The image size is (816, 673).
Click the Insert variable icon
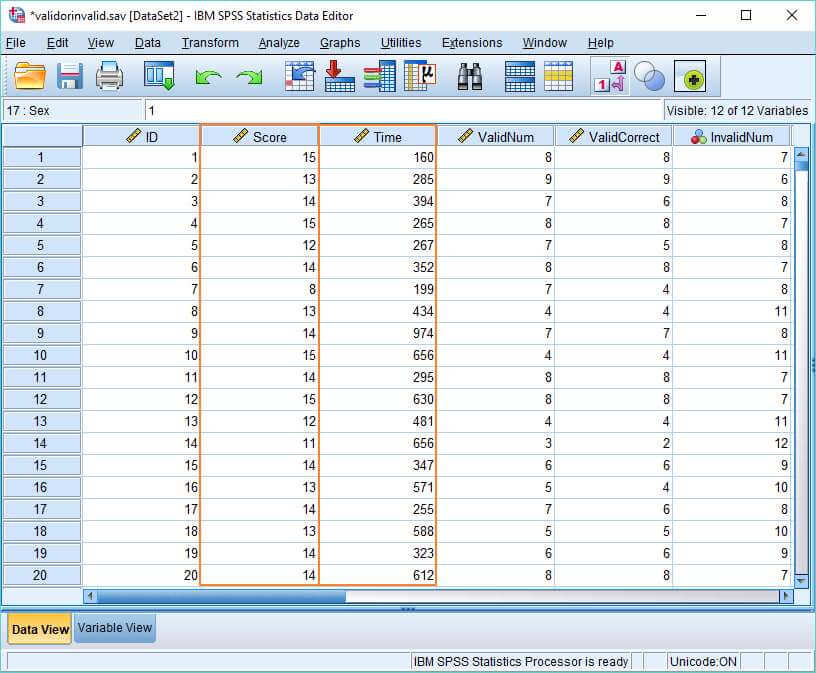coord(558,77)
